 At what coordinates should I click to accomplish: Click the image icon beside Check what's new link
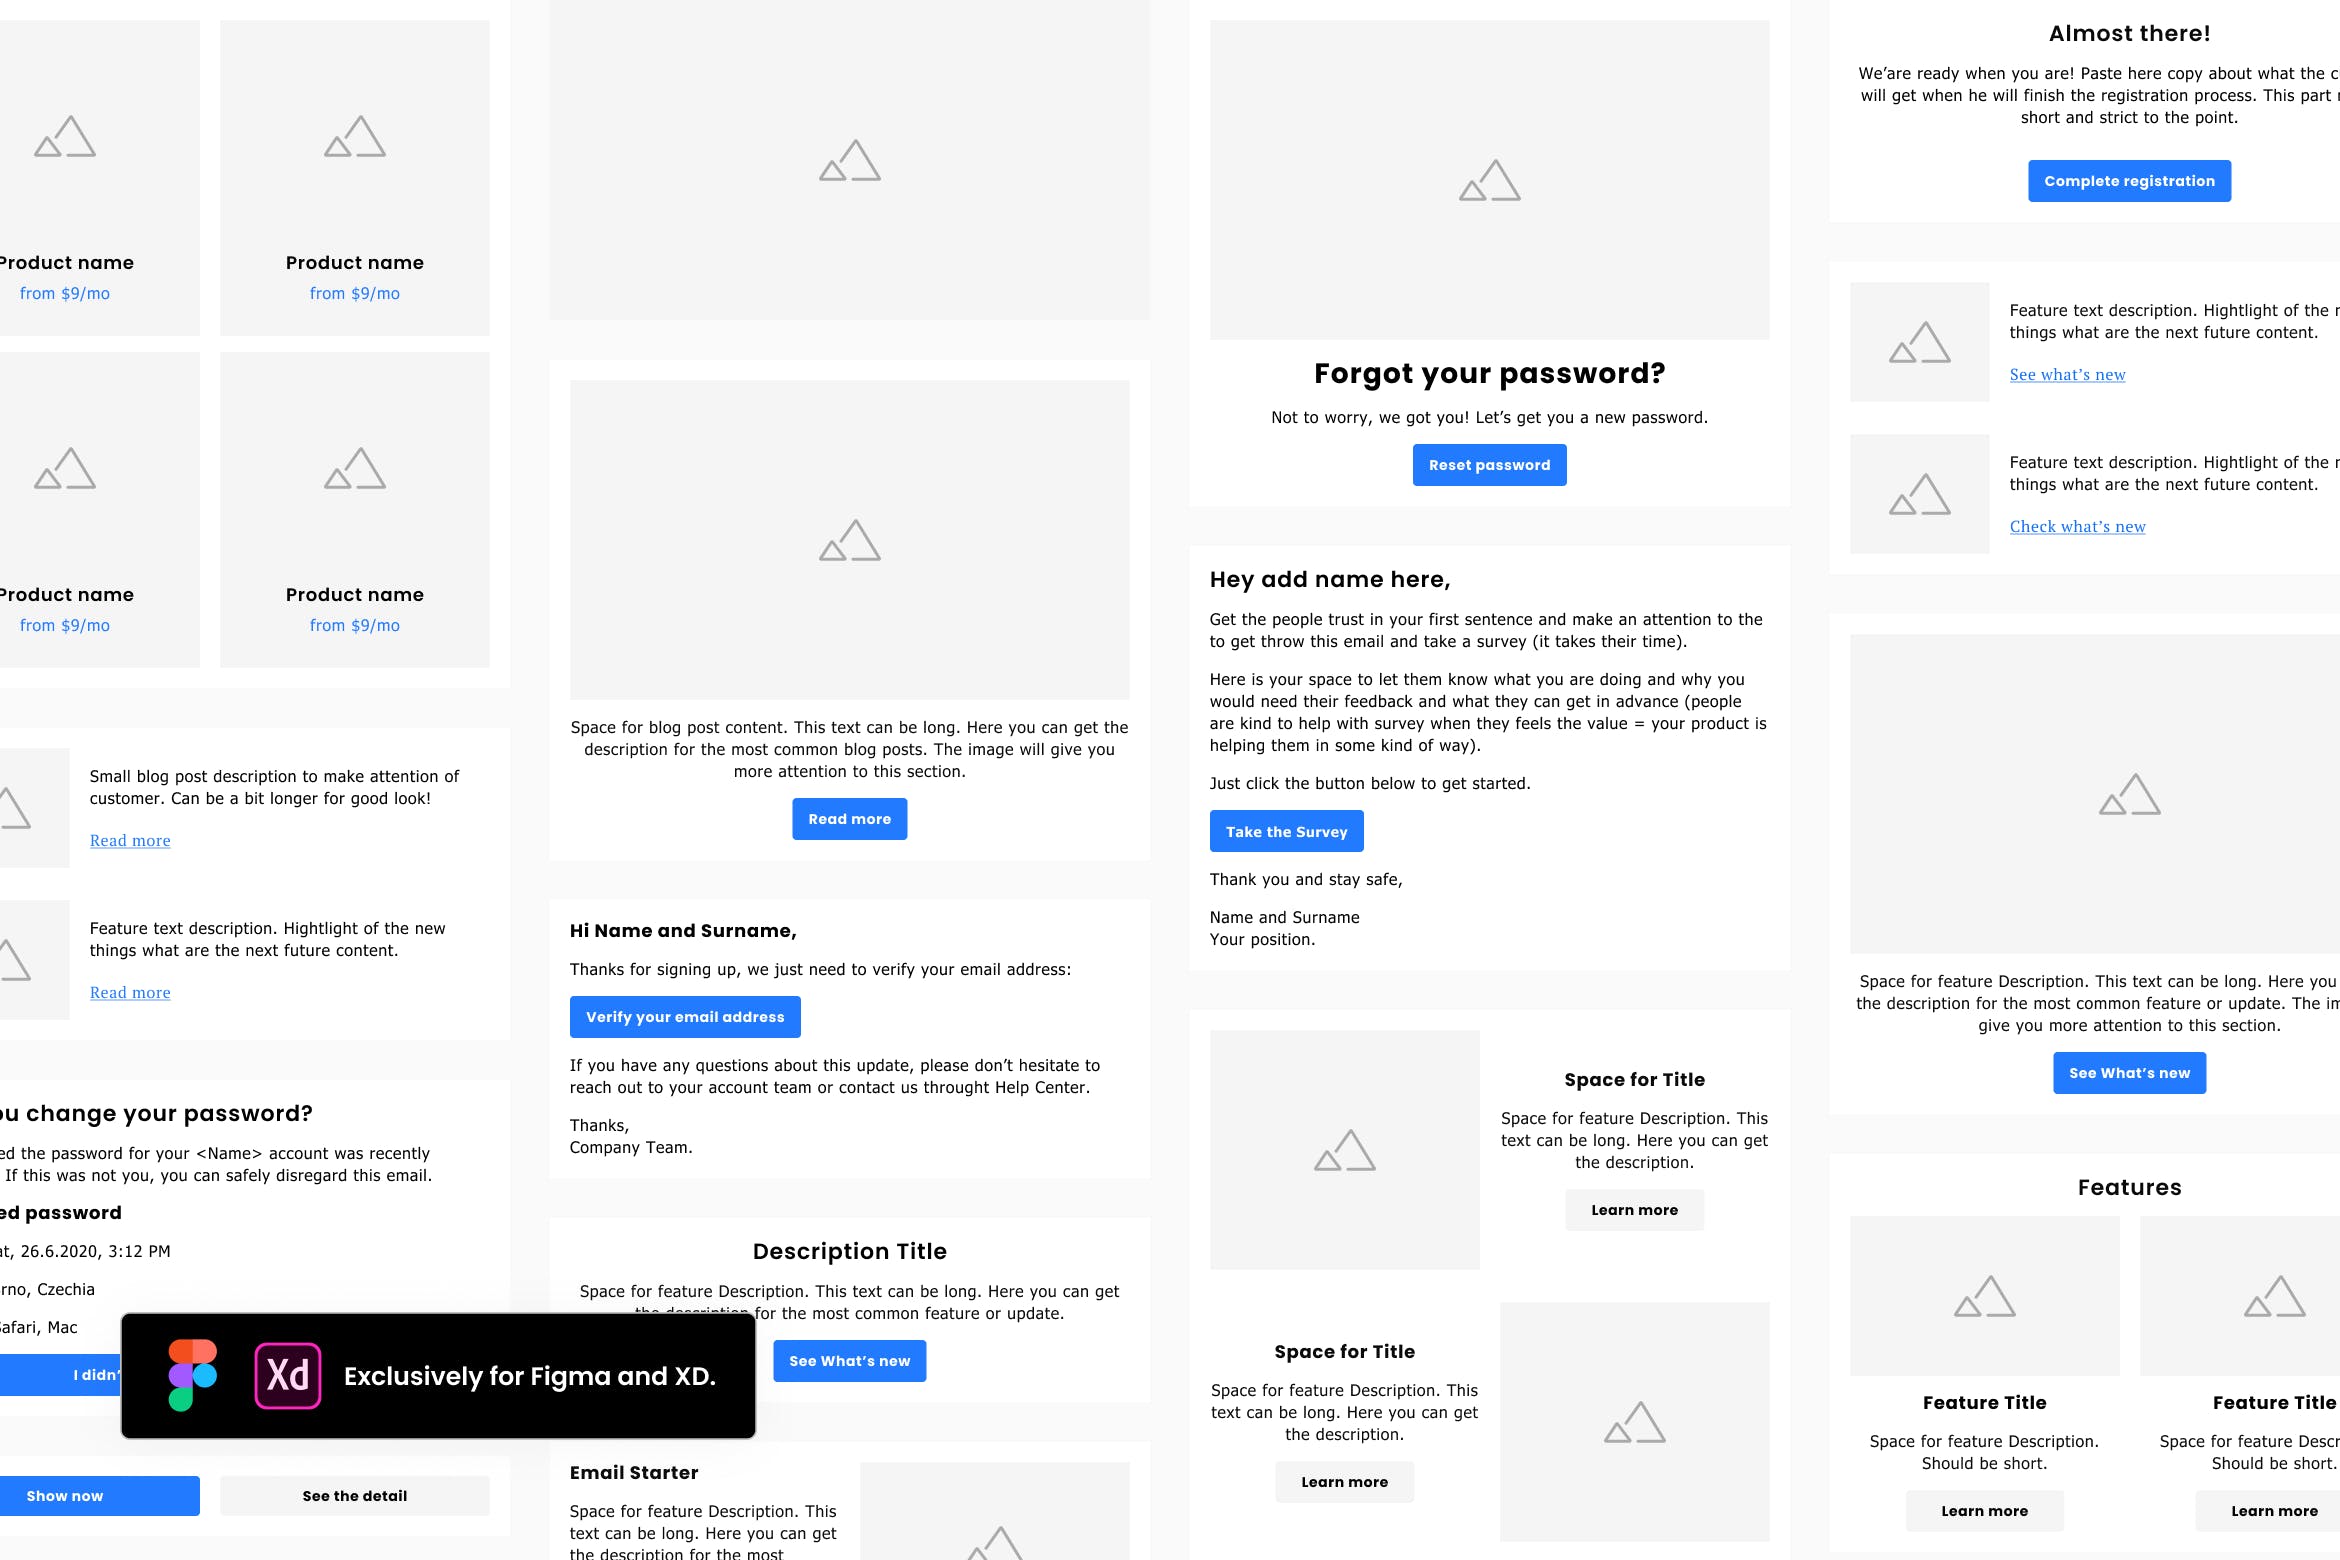[x=1919, y=494]
